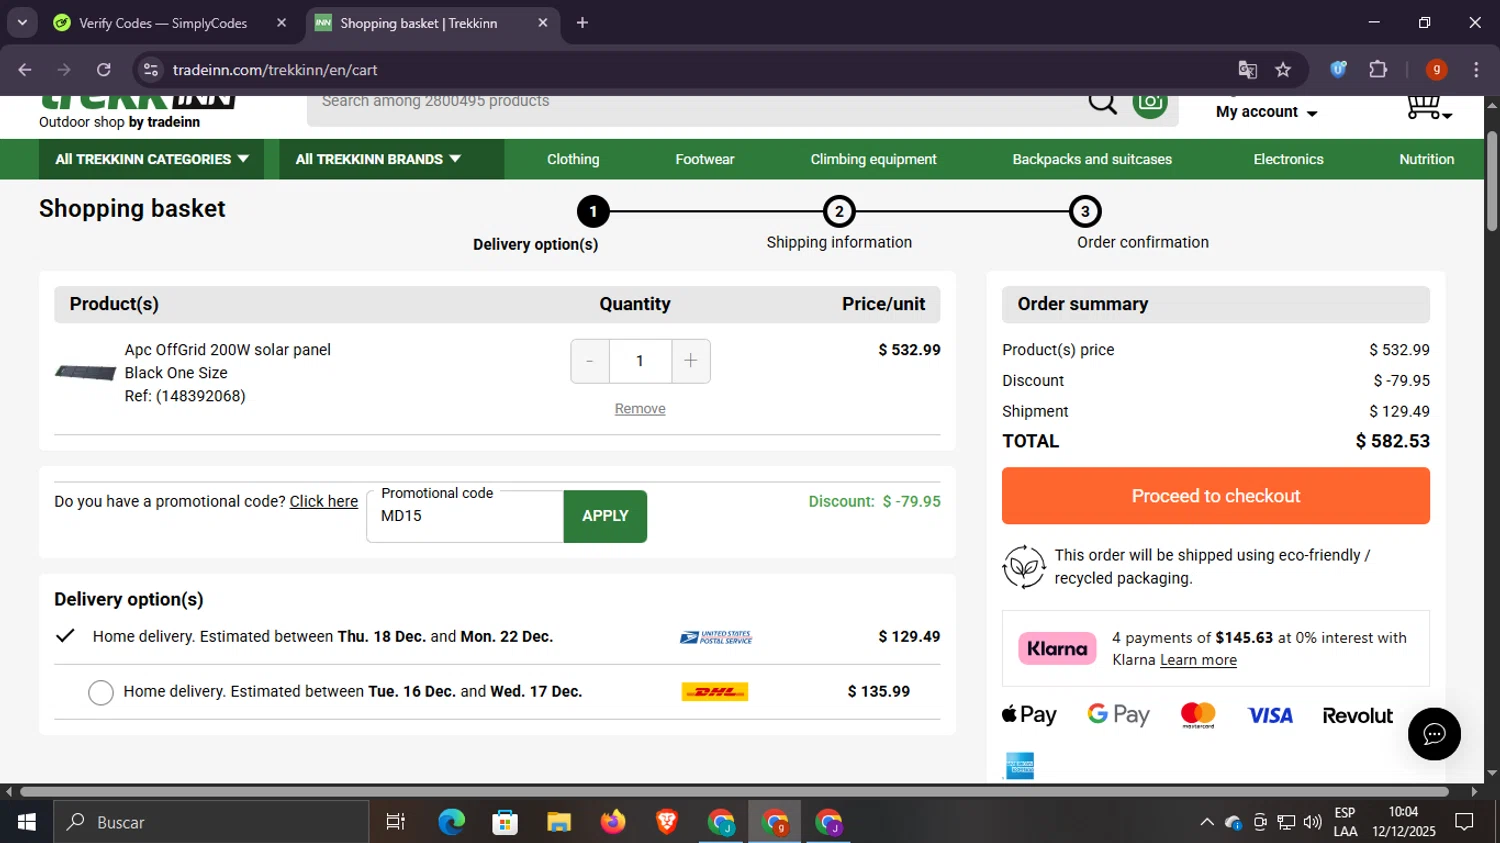Open the translate page icon

coord(1247,70)
